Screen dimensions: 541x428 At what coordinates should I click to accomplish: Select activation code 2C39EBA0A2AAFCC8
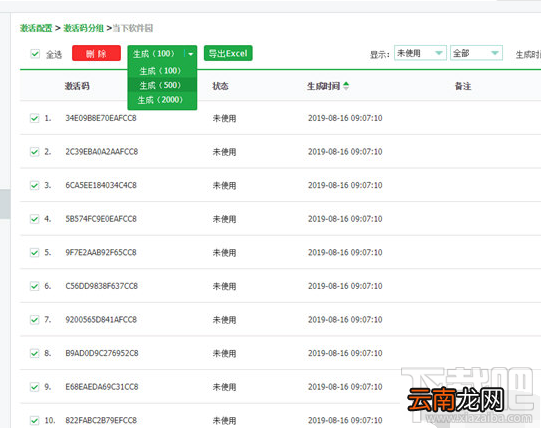(x=102, y=152)
